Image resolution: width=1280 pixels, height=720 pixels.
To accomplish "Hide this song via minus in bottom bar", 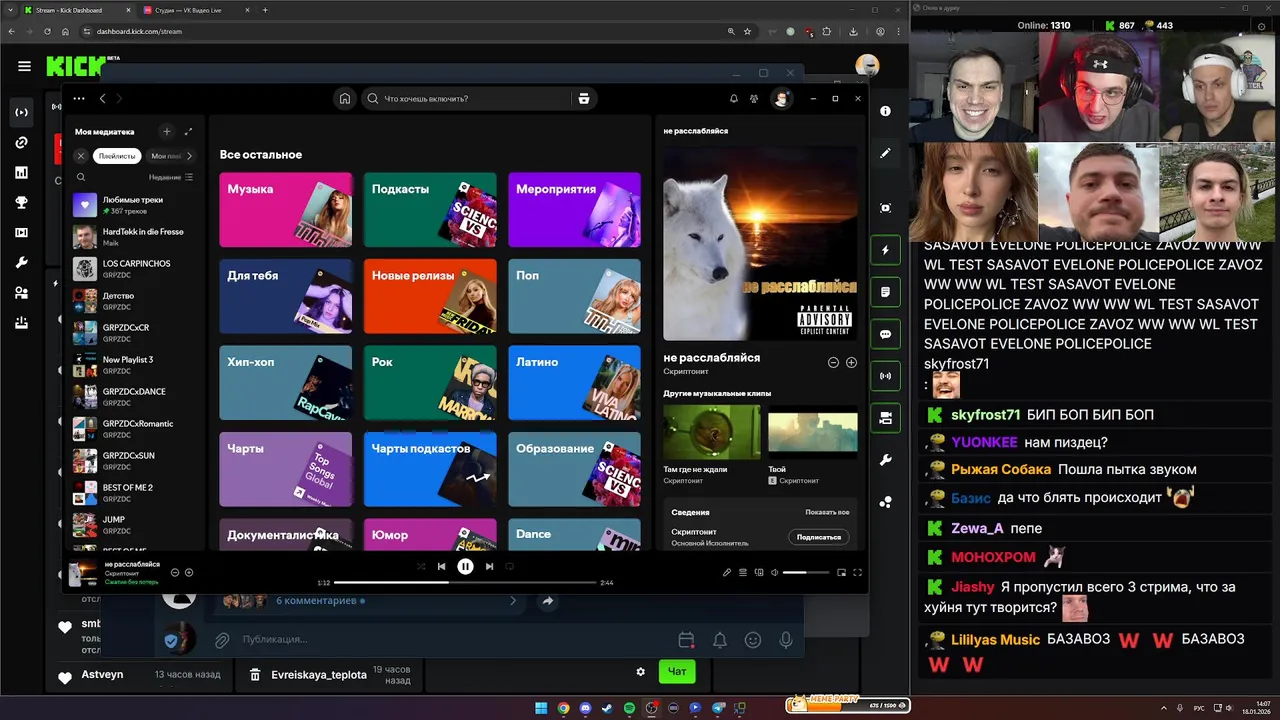I will (x=175, y=573).
